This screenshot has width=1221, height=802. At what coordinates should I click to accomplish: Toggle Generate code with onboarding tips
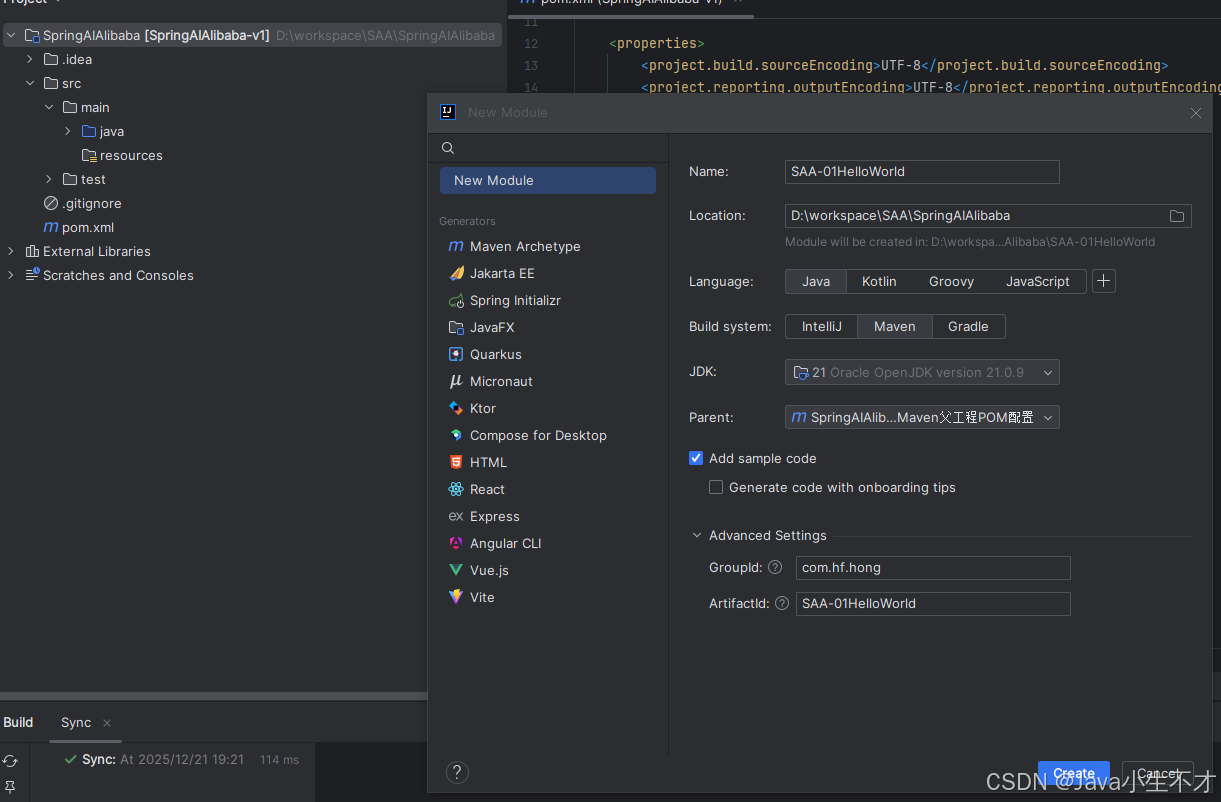click(x=716, y=487)
